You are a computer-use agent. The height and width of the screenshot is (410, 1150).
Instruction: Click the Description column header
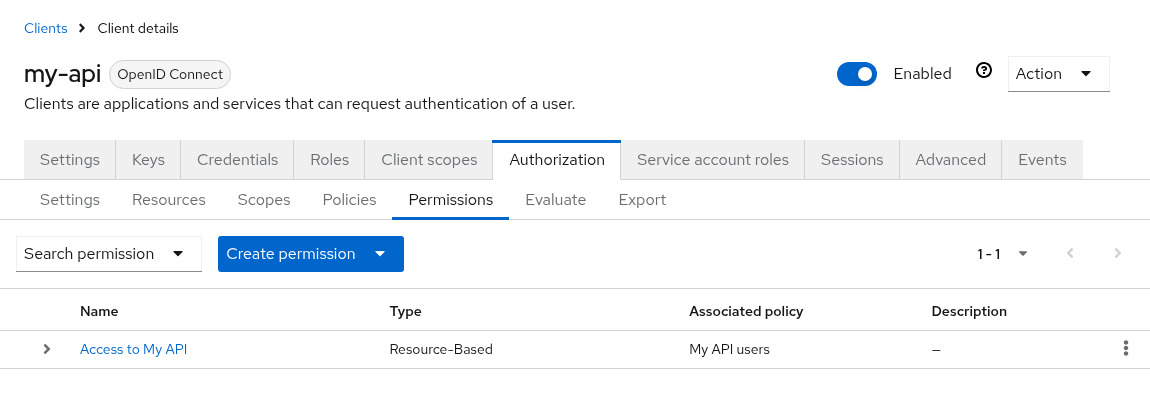click(x=969, y=311)
